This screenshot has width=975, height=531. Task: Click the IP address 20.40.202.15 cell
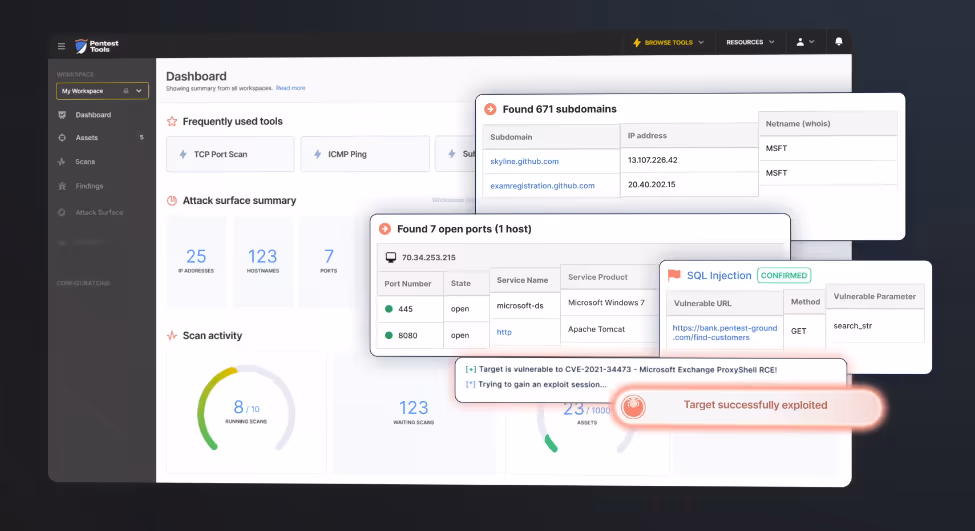(689, 184)
